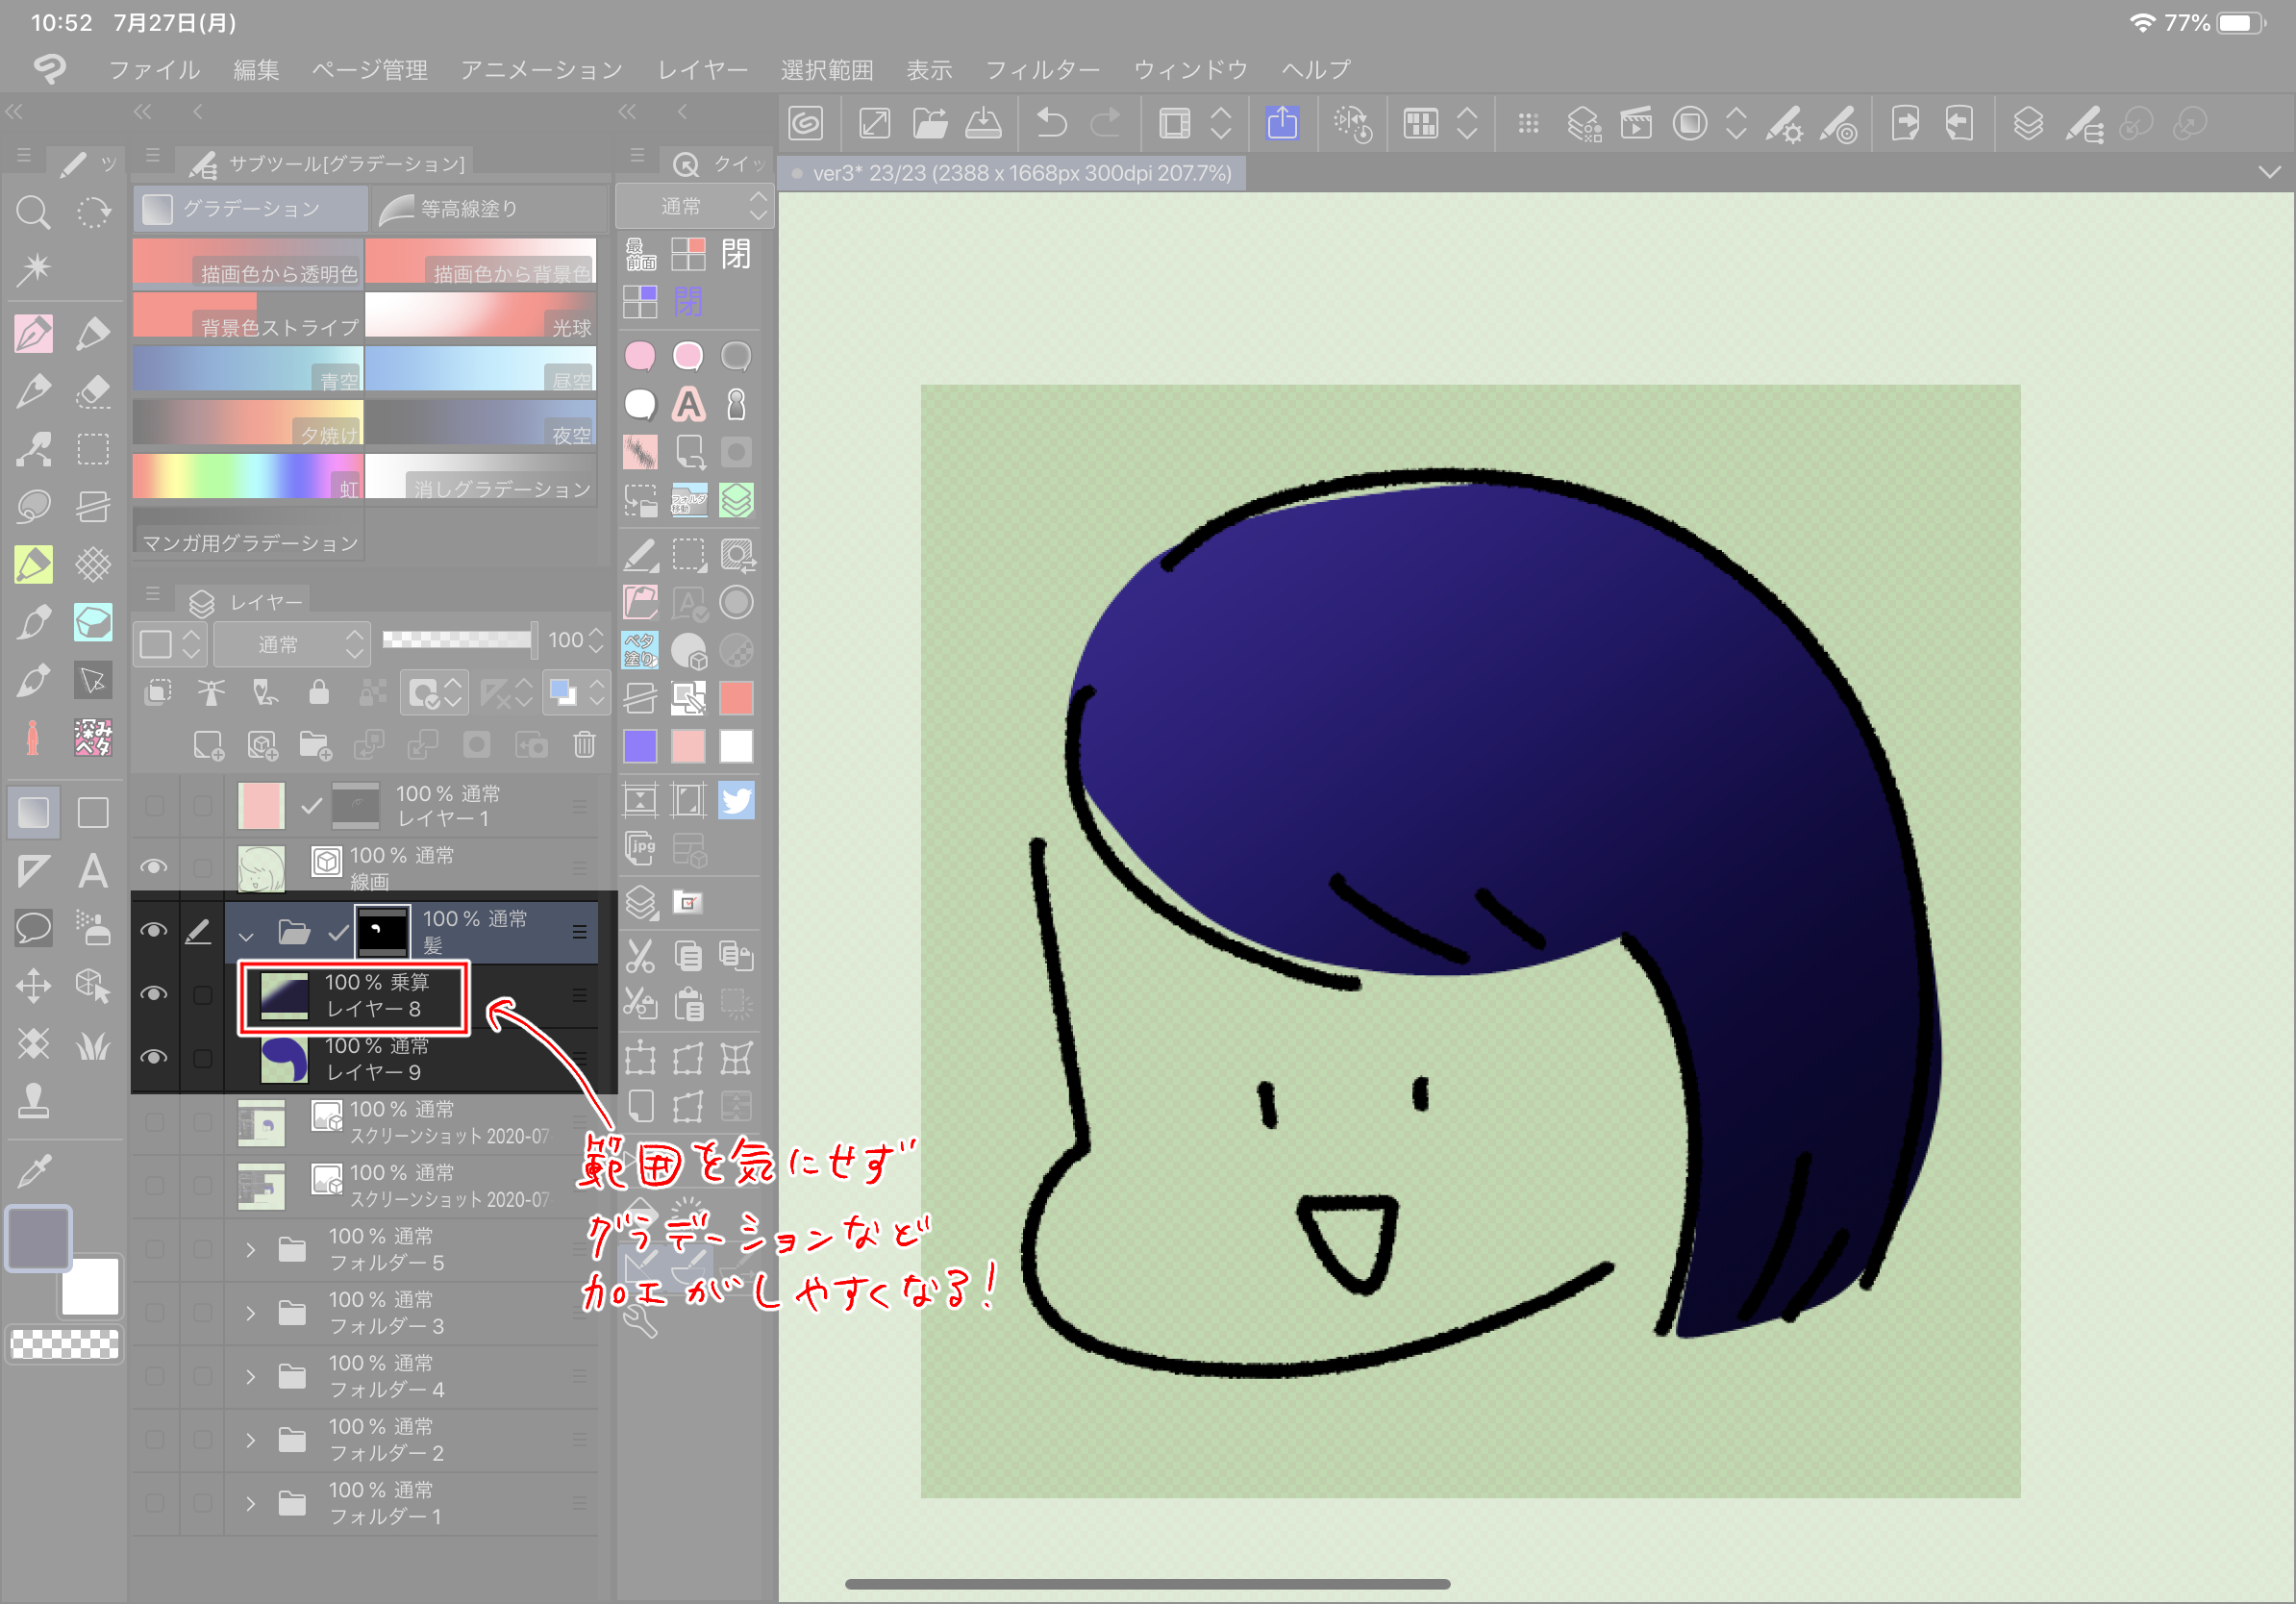Open the 編集 menu
2296x1604 pixels.
tap(256, 69)
